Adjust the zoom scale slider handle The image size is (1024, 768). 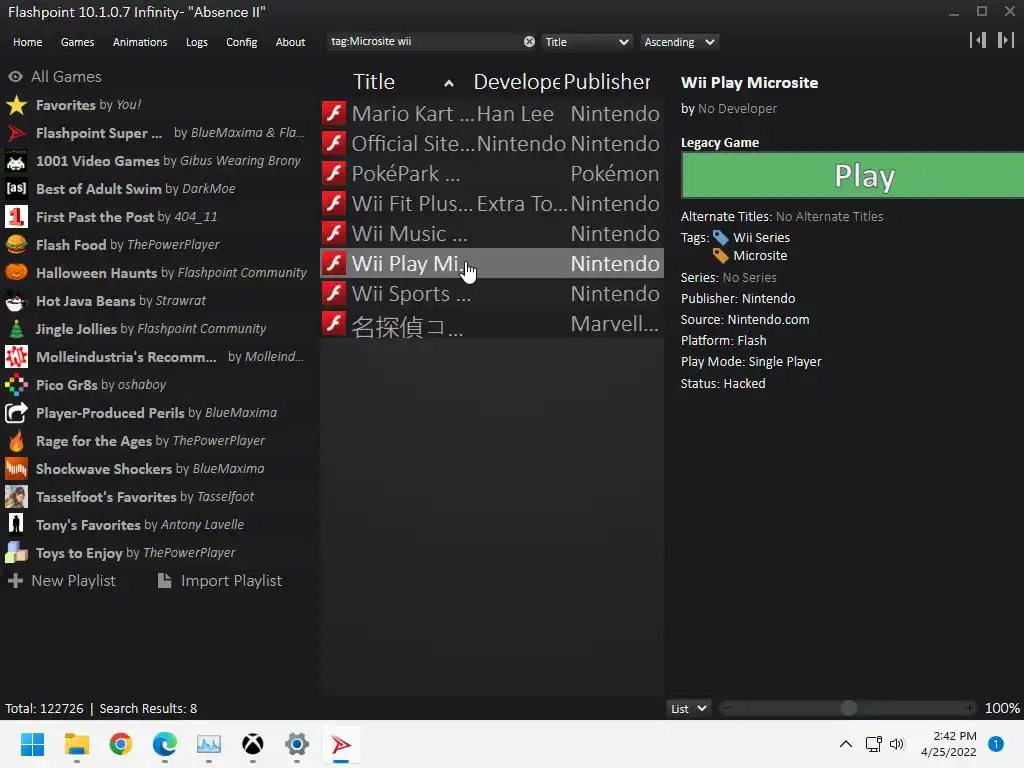pyautogui.click(x=848, y=708)
